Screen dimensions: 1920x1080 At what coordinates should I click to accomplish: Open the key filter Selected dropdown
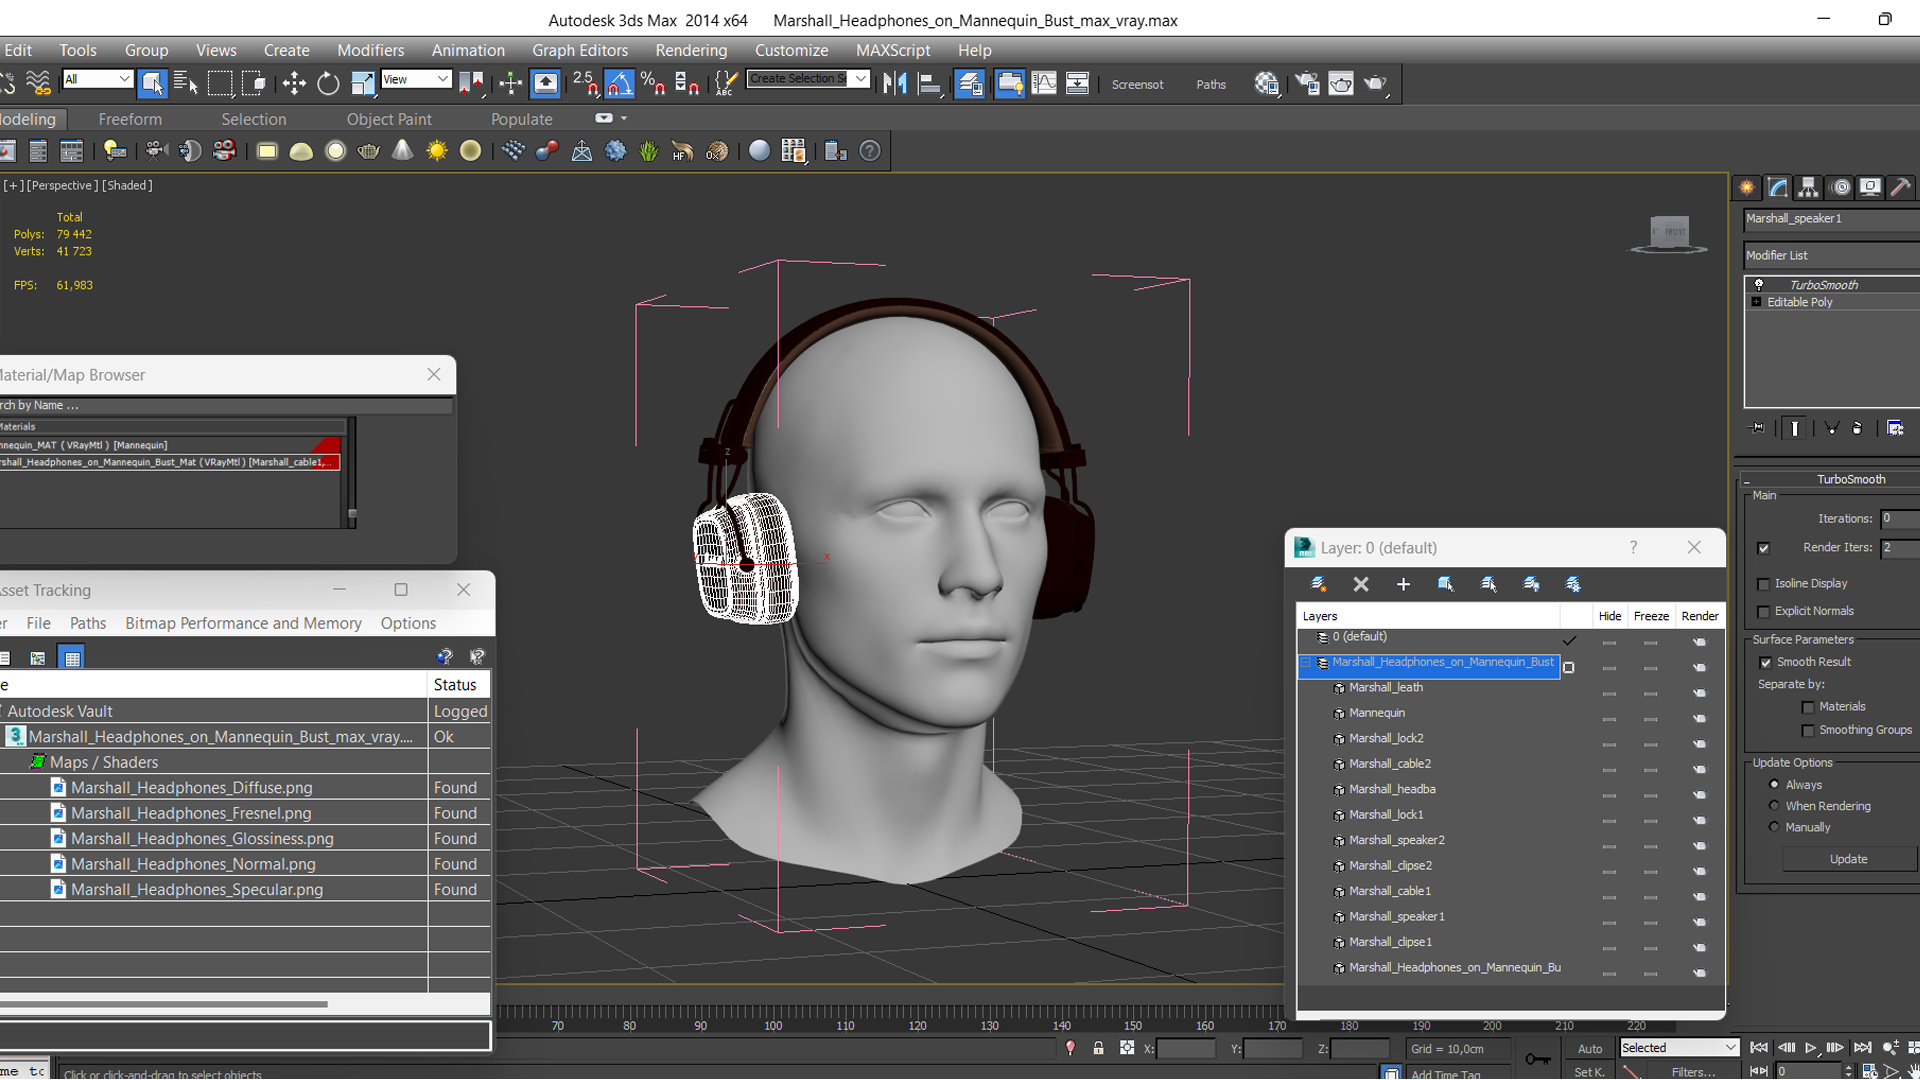click(x=1678, y=1048)
